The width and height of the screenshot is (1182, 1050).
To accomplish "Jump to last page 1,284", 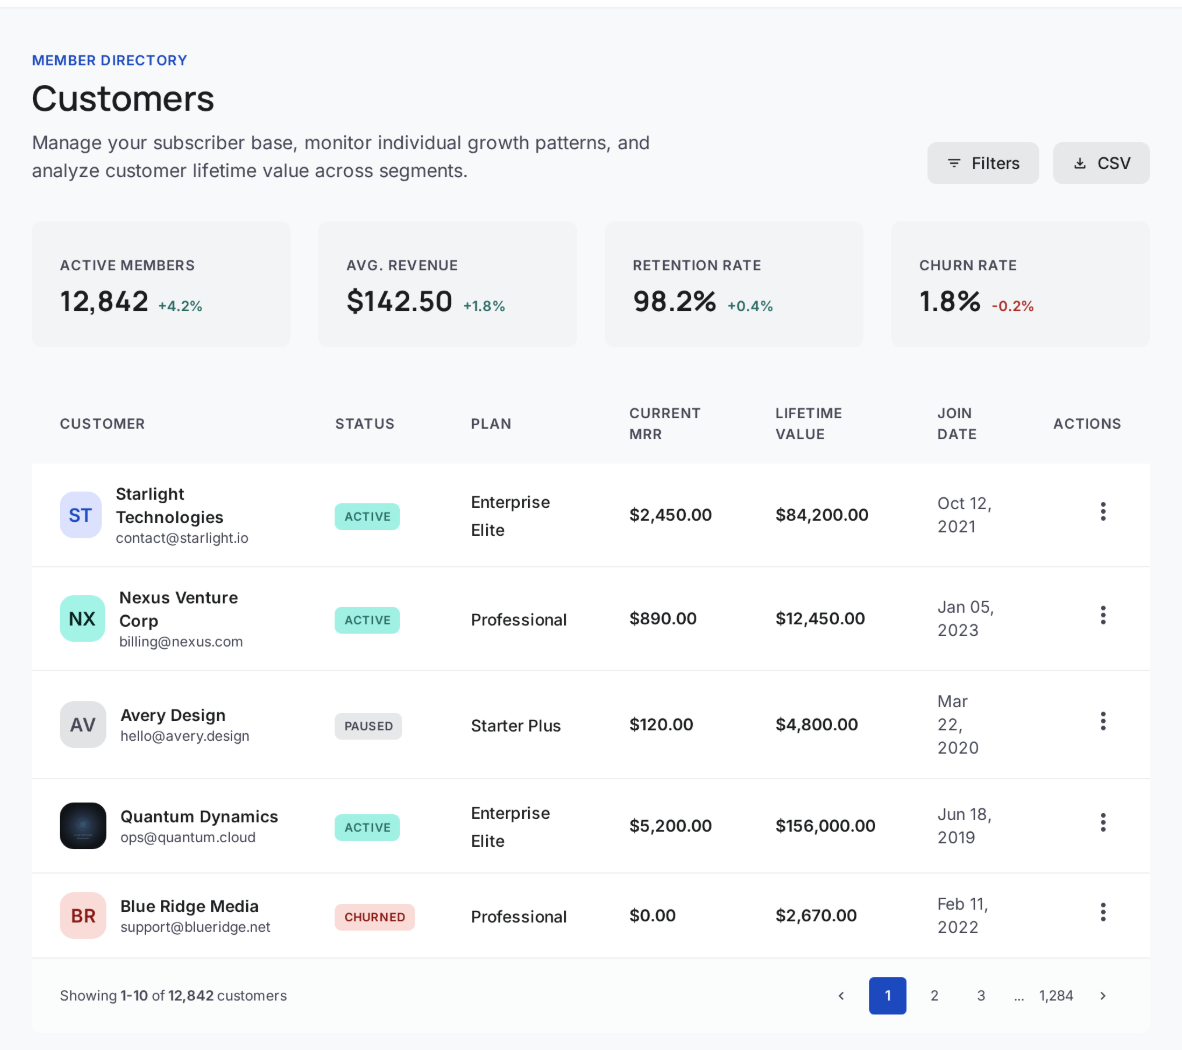I will coord(1056,996).
